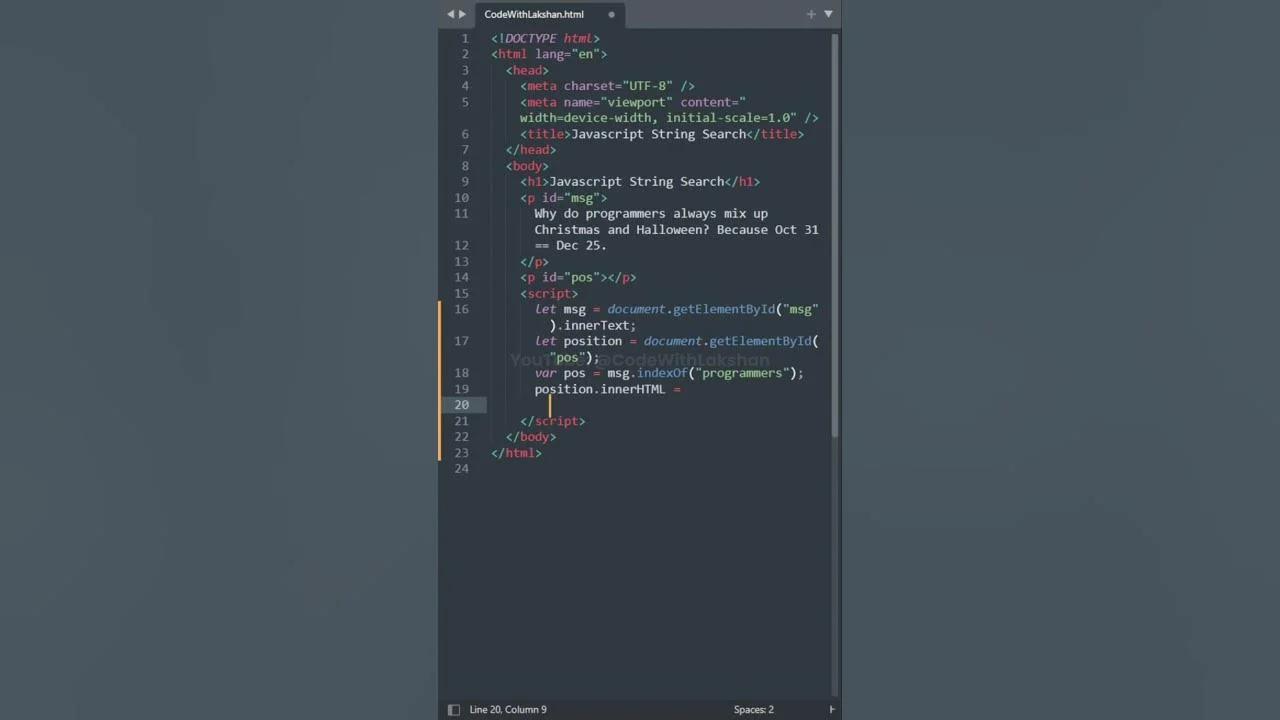Select the word programmers in the indexOf call
Viewport: 1280px width, 720px height.
point(744,373)
